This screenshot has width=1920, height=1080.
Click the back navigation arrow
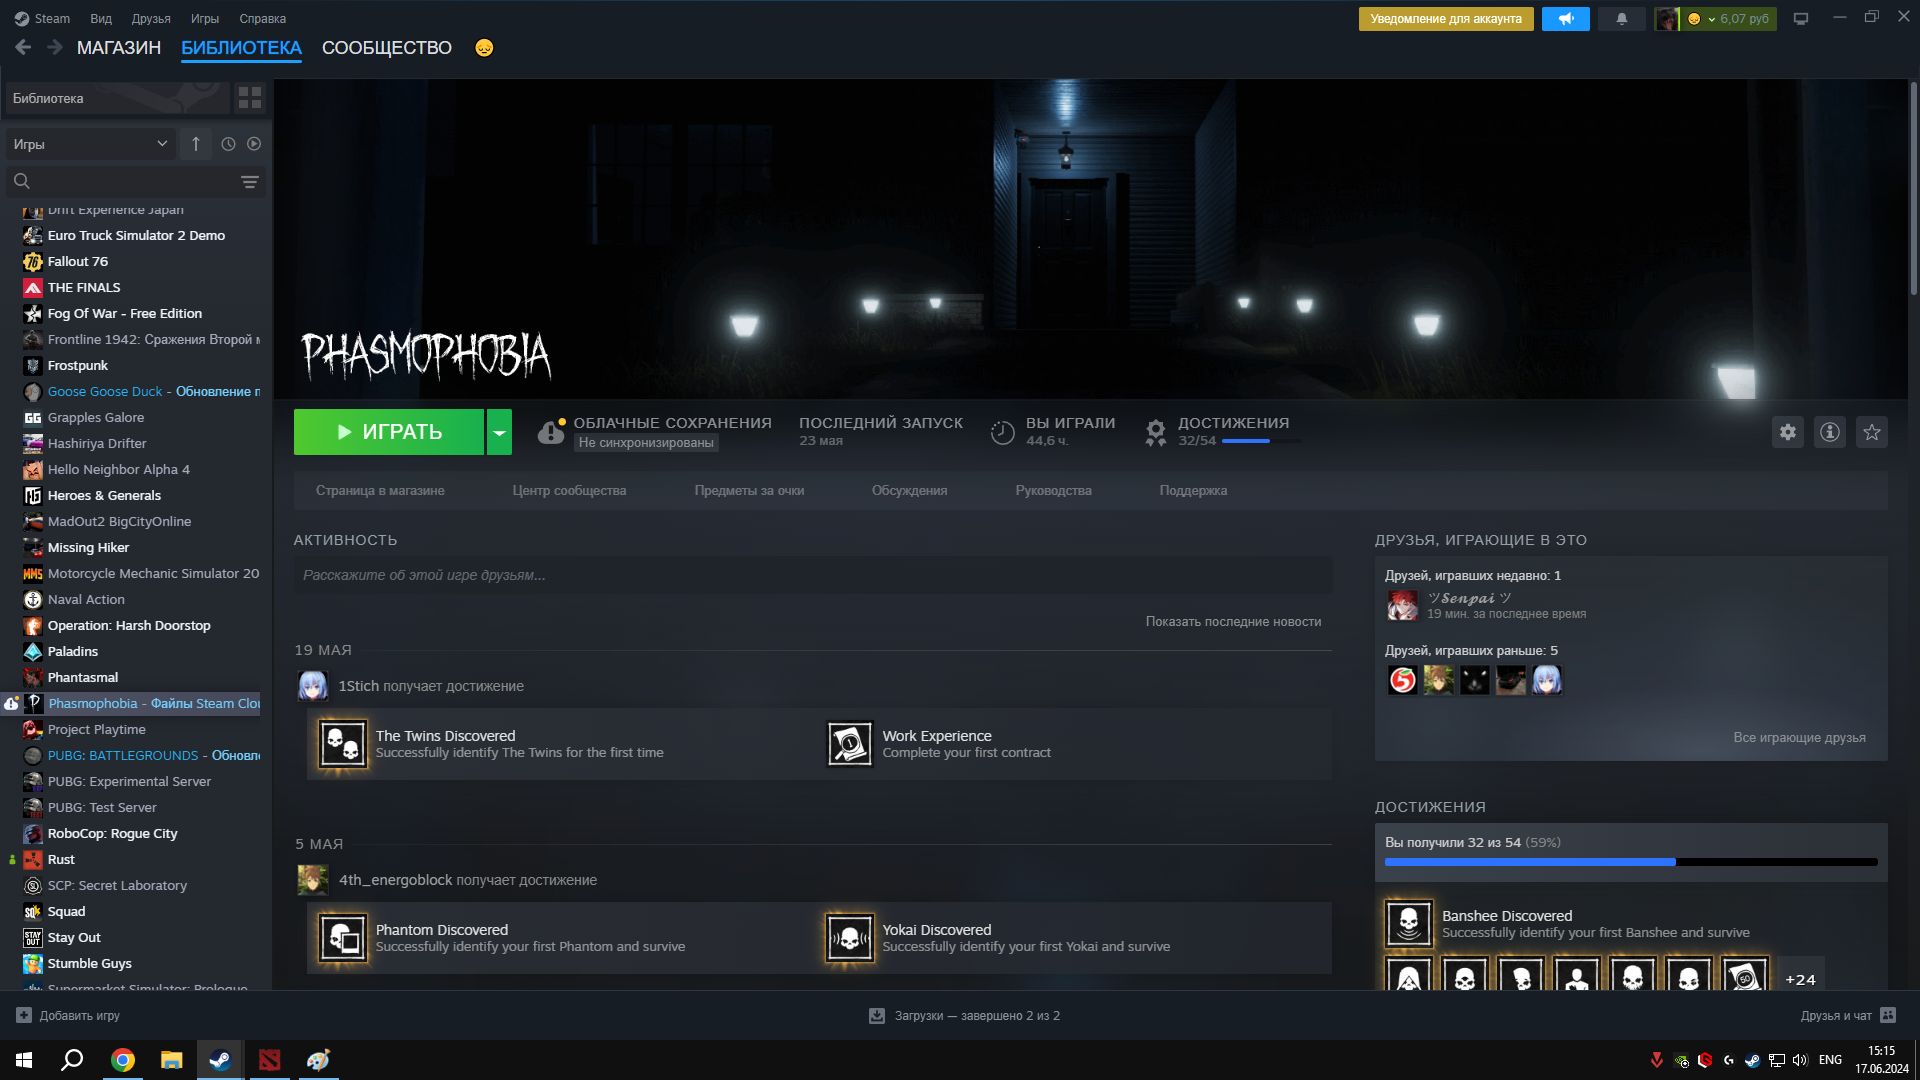coord(23,47)
